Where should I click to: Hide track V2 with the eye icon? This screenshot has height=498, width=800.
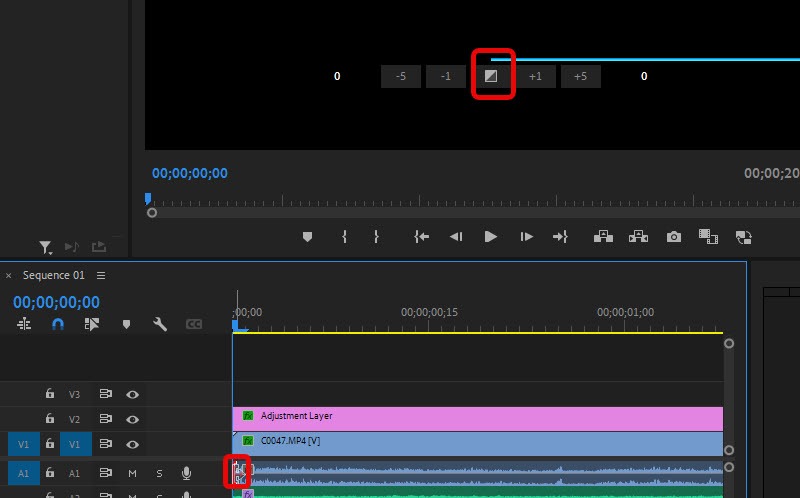coord(132,419)
